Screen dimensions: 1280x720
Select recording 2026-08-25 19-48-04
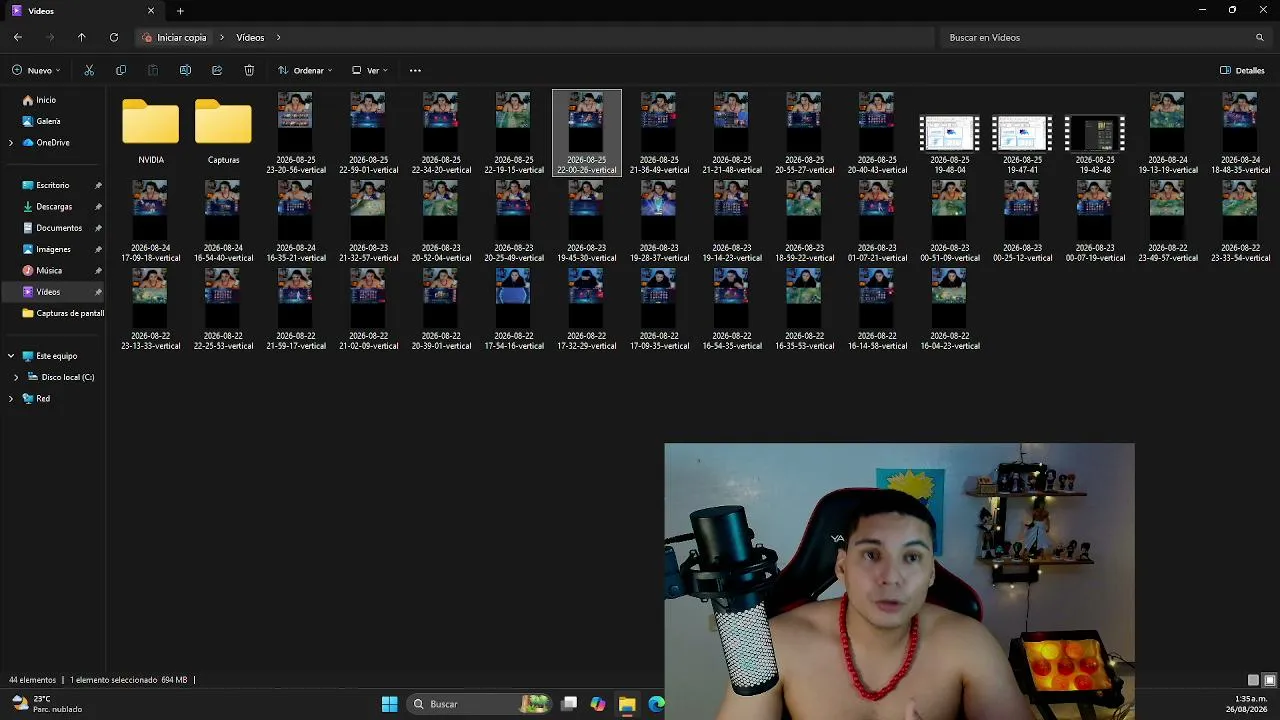coord(950,143)
